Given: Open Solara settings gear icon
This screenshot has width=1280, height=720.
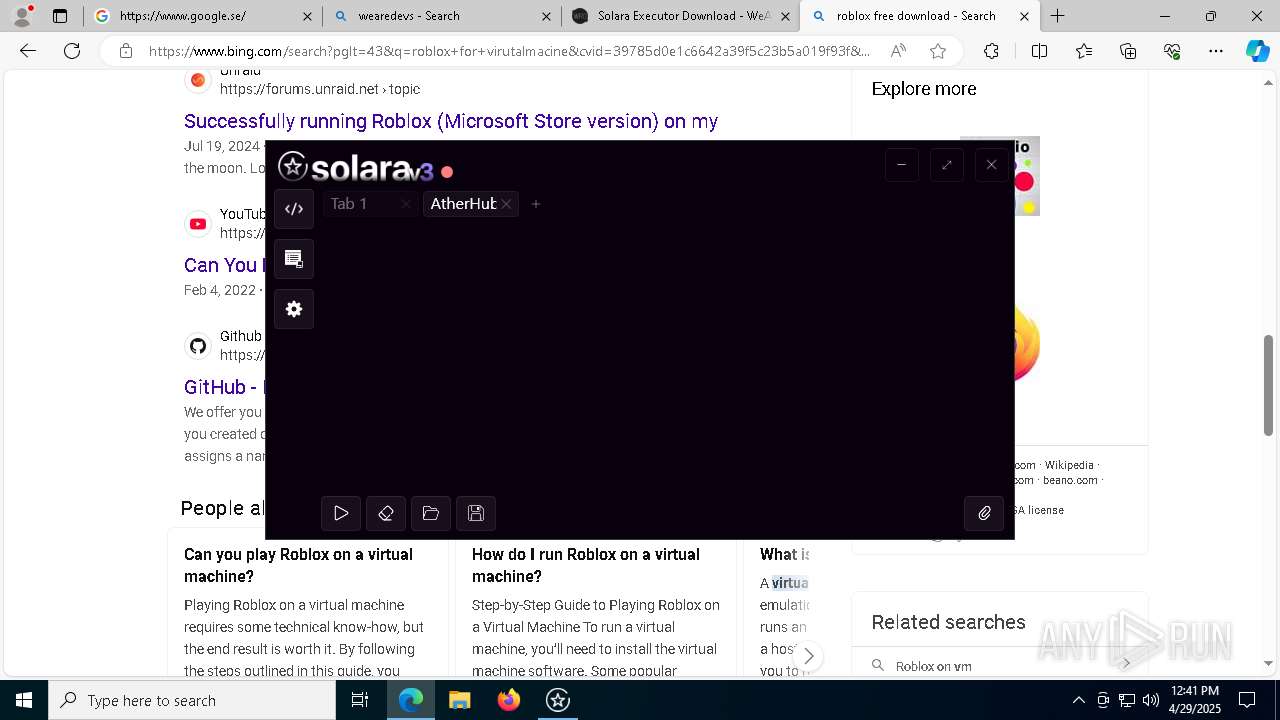Looking at the screenshot, I should [x=294, y=309].
